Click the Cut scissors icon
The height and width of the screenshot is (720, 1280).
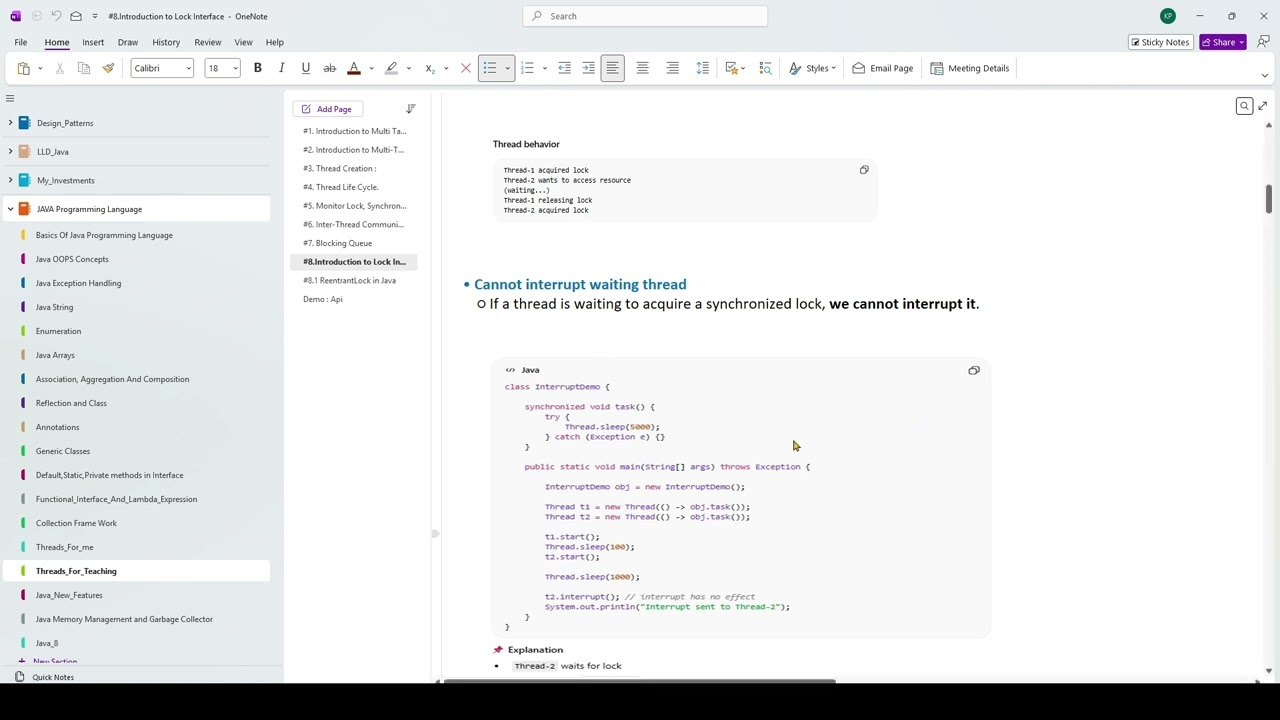click(60, 68)
